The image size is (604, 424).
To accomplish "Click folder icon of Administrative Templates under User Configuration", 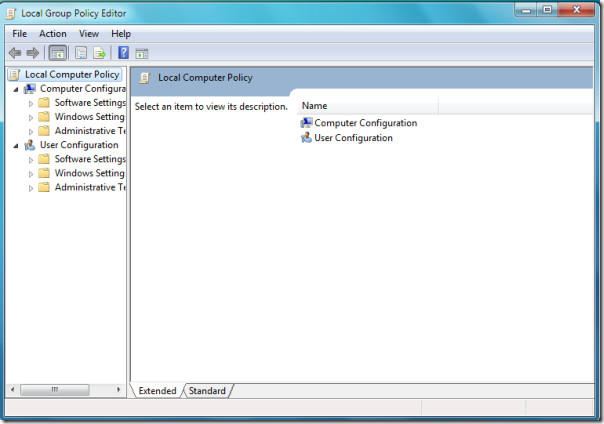I will coord(44,187).
